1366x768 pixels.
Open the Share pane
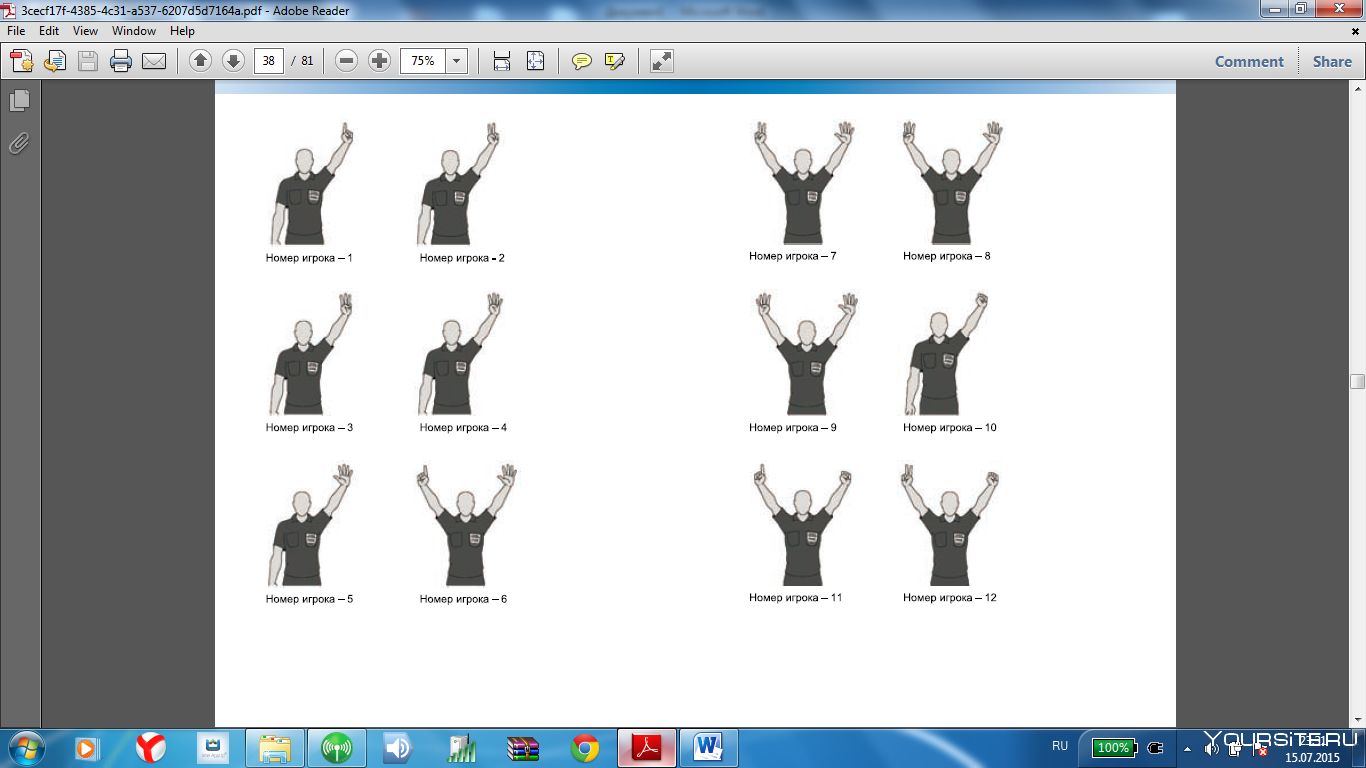[x=1332, y=61]
